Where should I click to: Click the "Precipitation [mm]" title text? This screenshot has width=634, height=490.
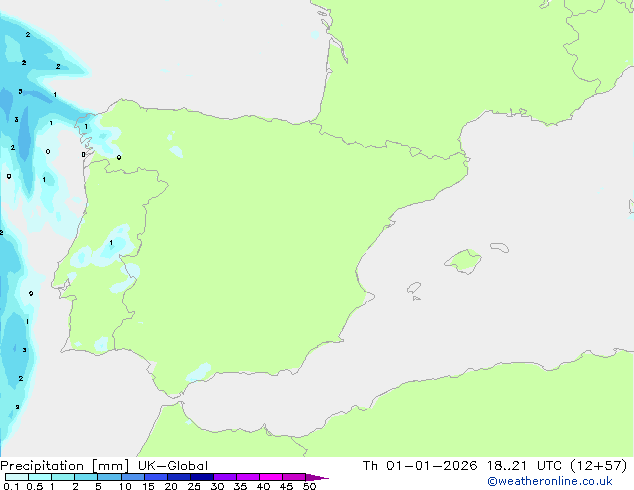[x=65, y=466]
